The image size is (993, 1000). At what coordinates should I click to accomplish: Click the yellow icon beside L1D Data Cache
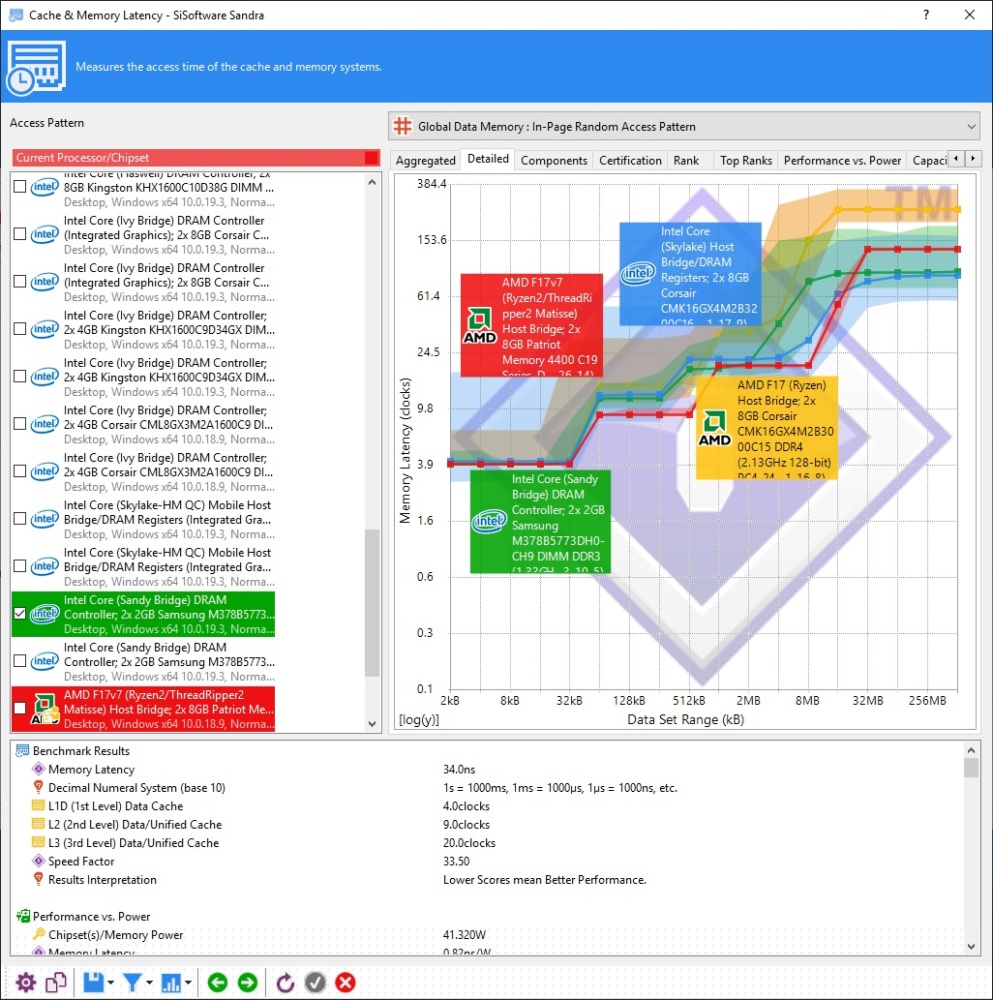coord(38,805)
